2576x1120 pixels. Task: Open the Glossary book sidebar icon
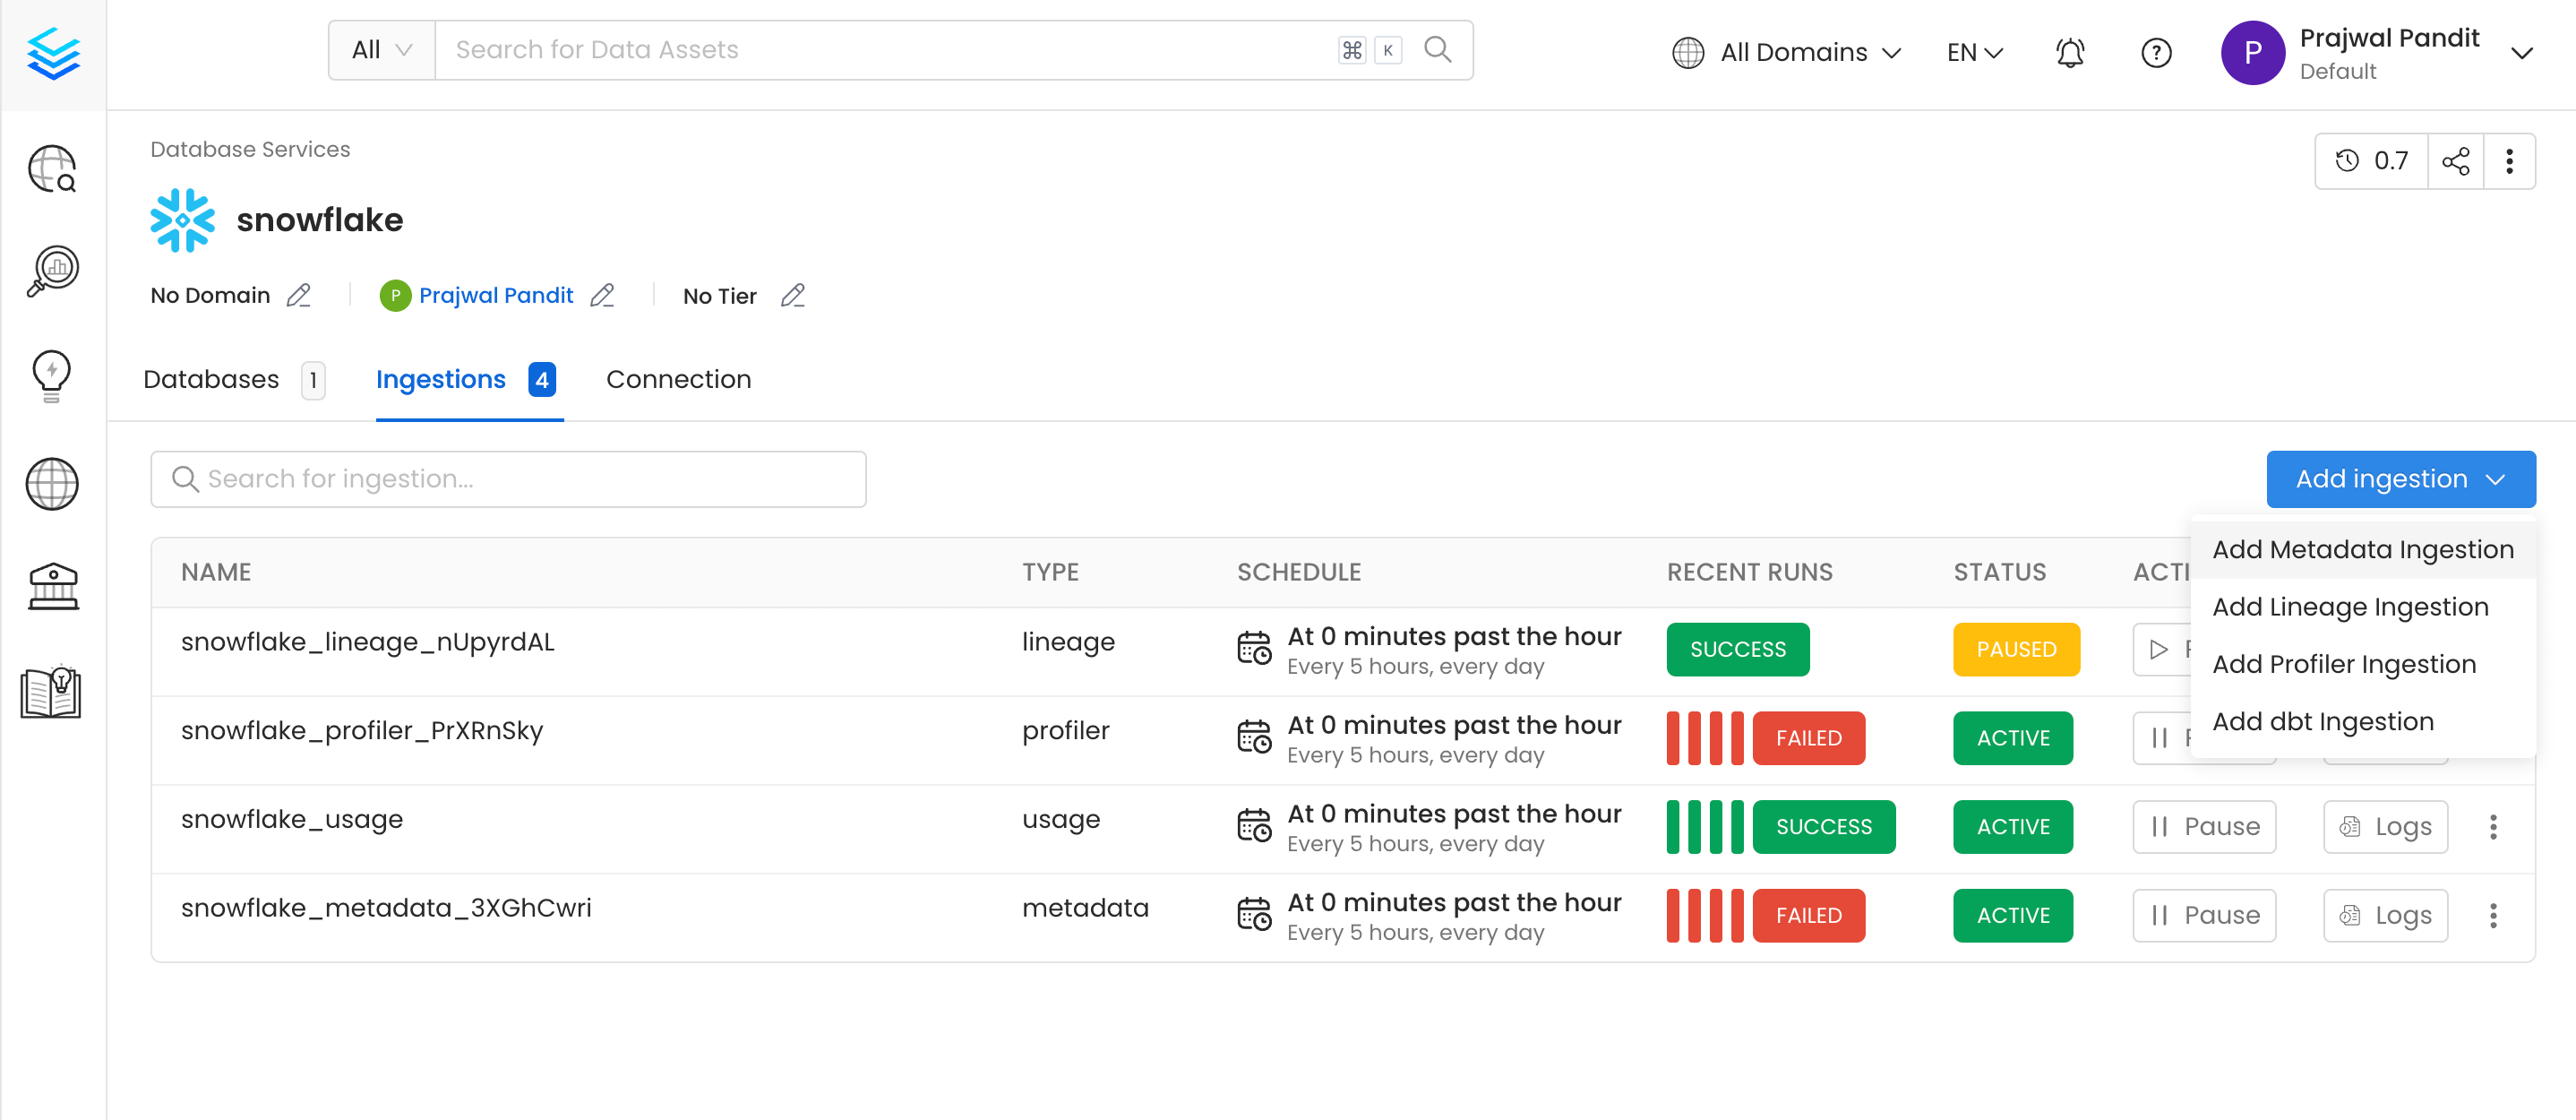[x=51, y=692]
